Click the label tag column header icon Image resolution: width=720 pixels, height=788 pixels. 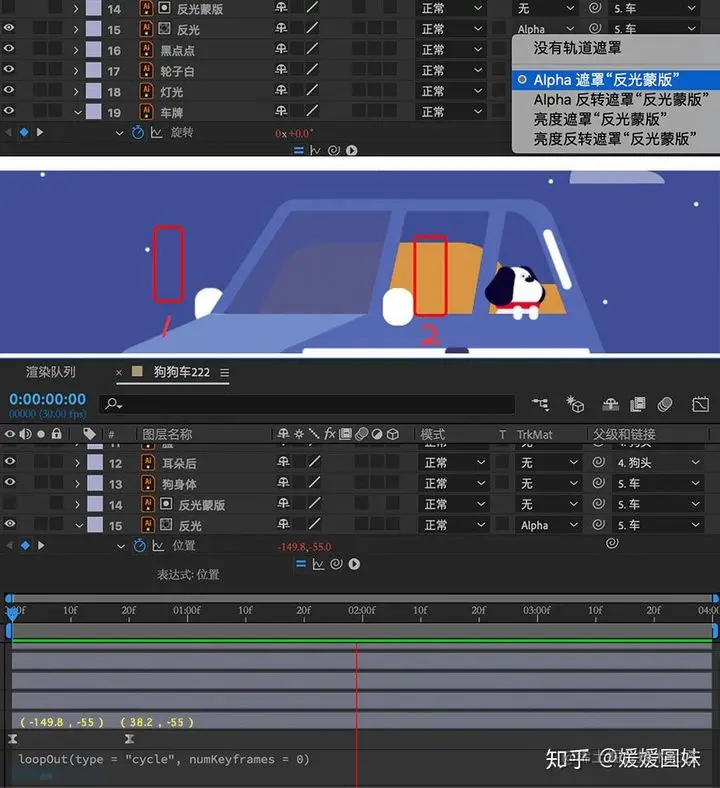(89, 434)
